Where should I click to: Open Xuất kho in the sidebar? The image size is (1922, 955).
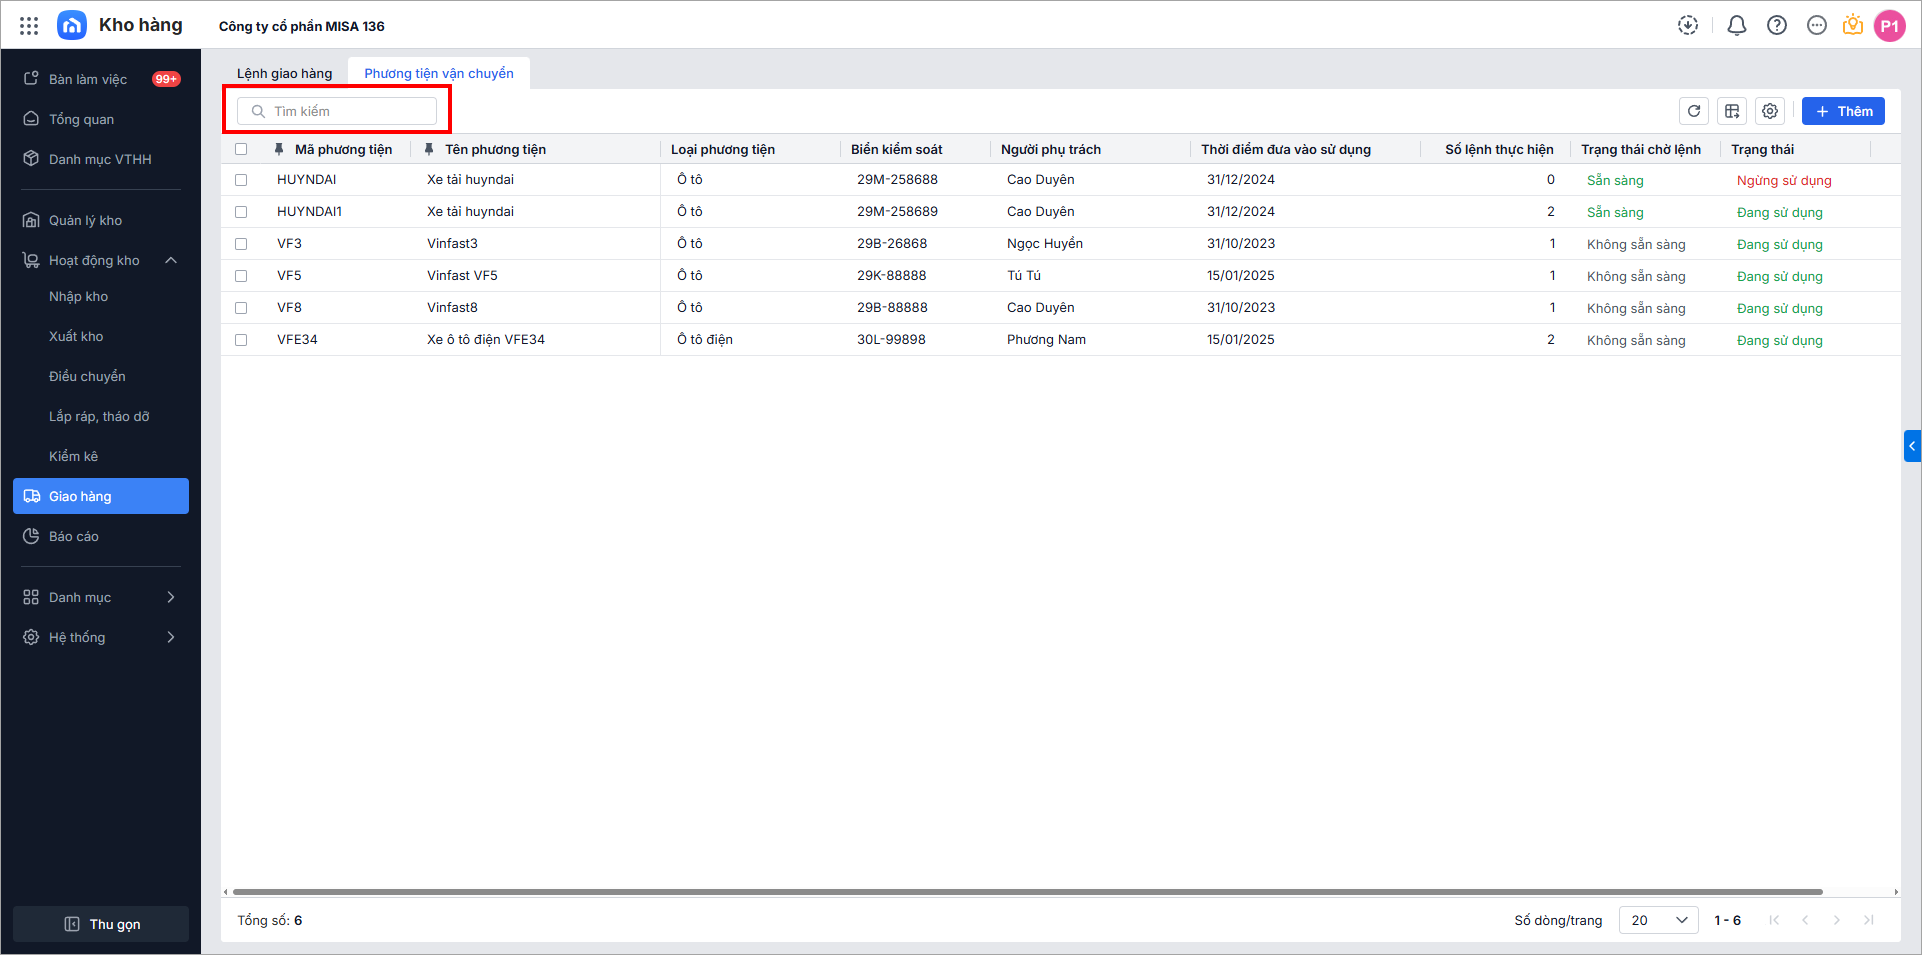point(76,336)
